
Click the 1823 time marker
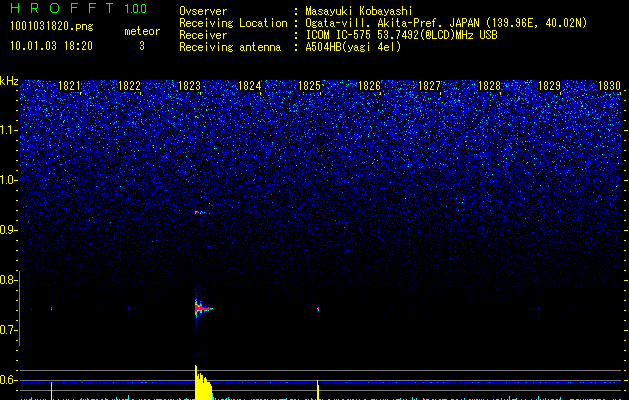[x=189, y=86]
